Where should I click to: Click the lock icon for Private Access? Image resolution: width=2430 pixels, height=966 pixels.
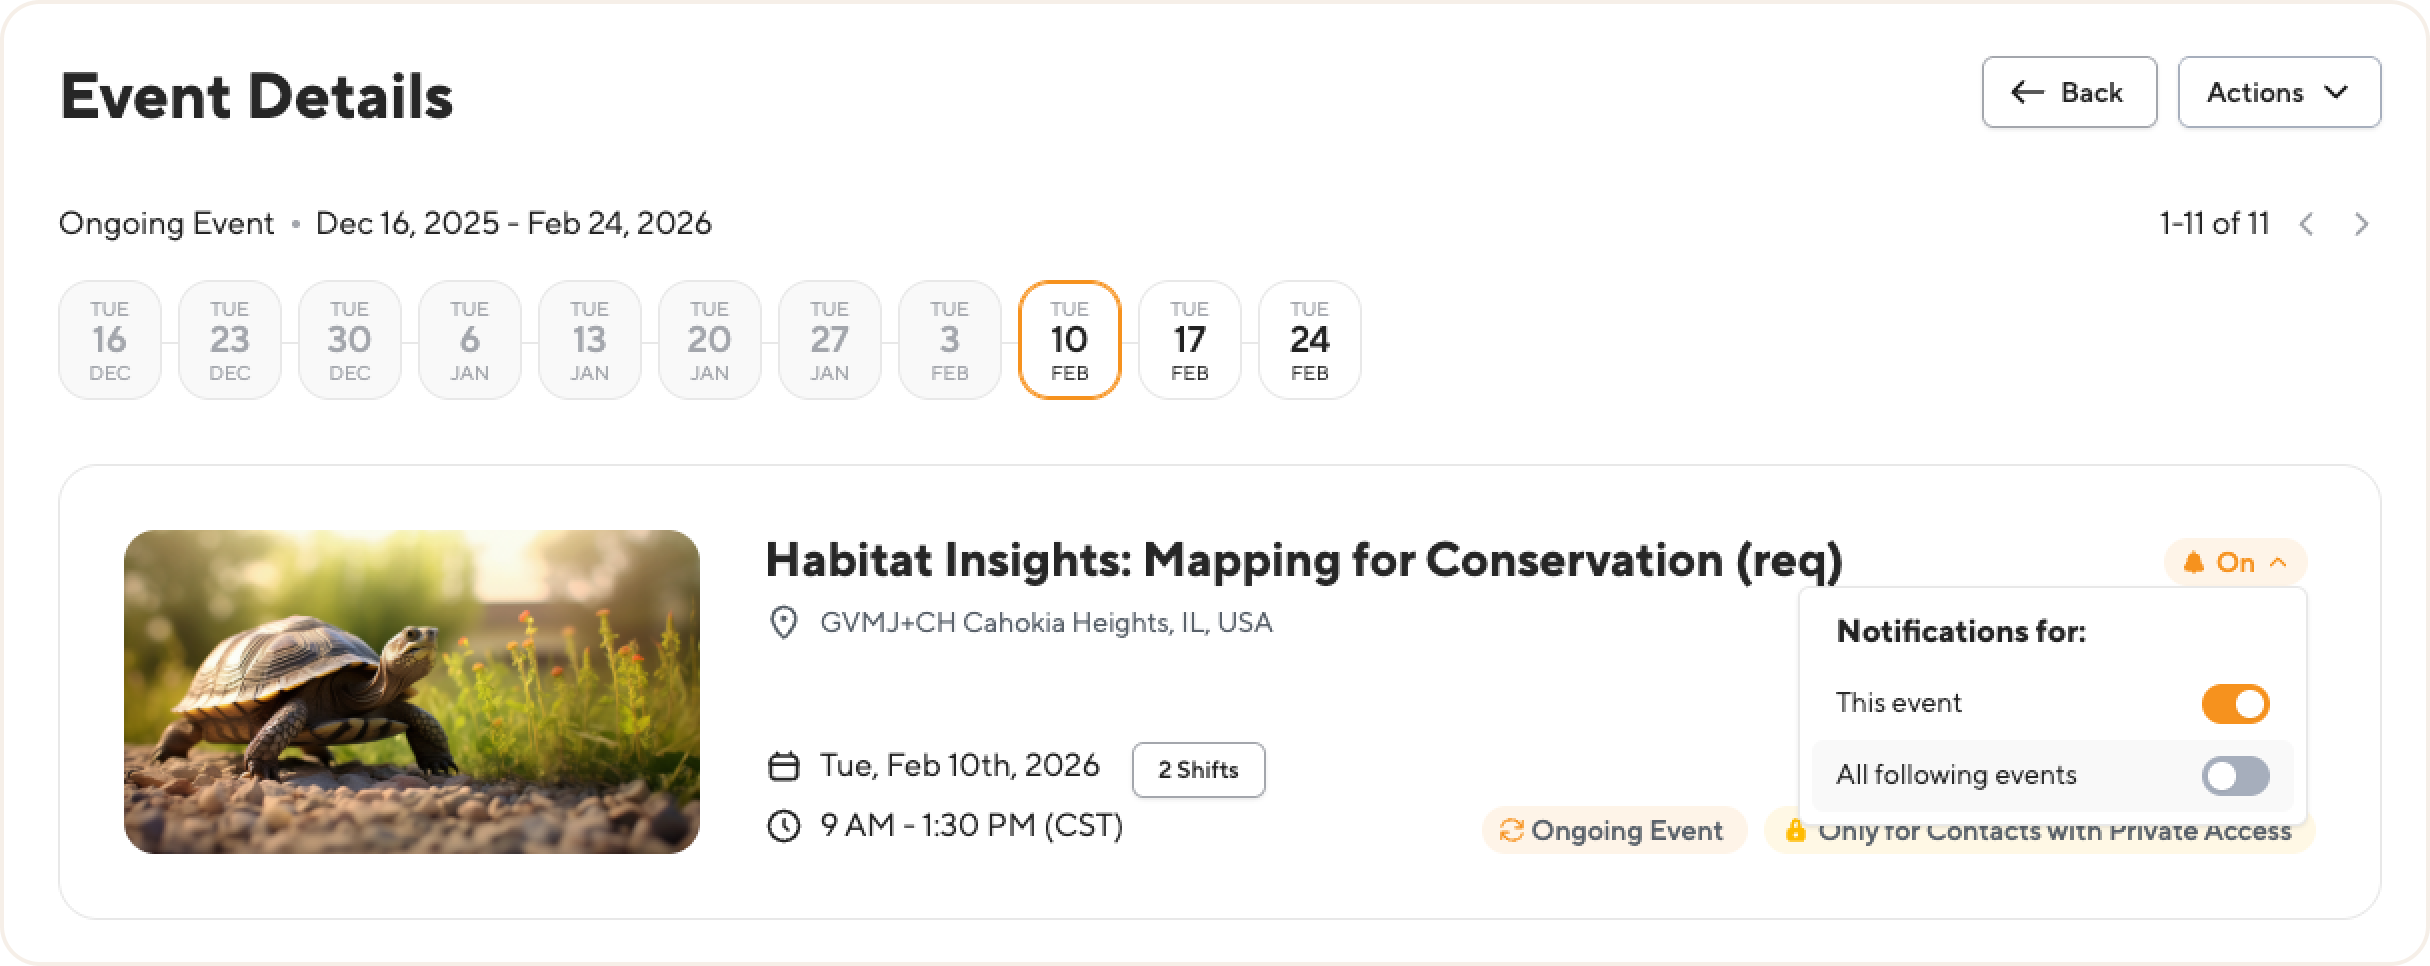pyautogui.click(x=1795, y=830)
